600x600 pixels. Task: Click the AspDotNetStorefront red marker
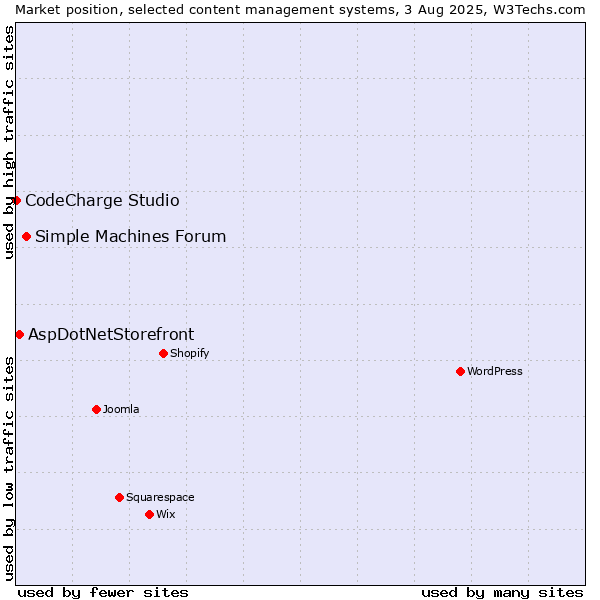(x=20, y=334)
